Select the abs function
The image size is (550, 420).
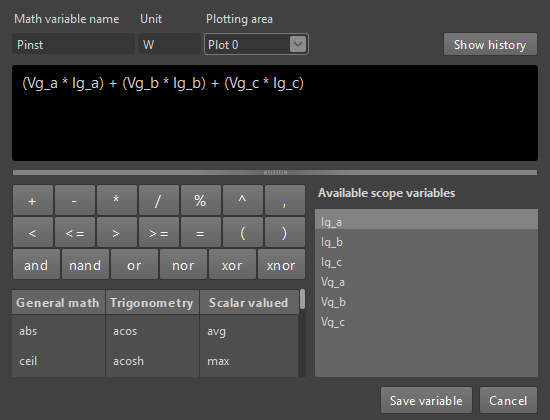[58, 331]
